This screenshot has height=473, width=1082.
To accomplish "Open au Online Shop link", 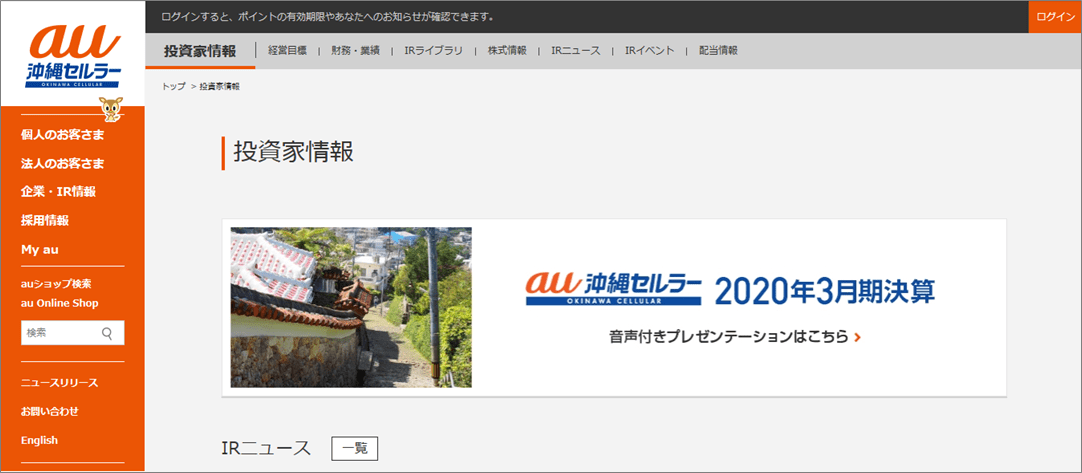I will coord(59,302).
